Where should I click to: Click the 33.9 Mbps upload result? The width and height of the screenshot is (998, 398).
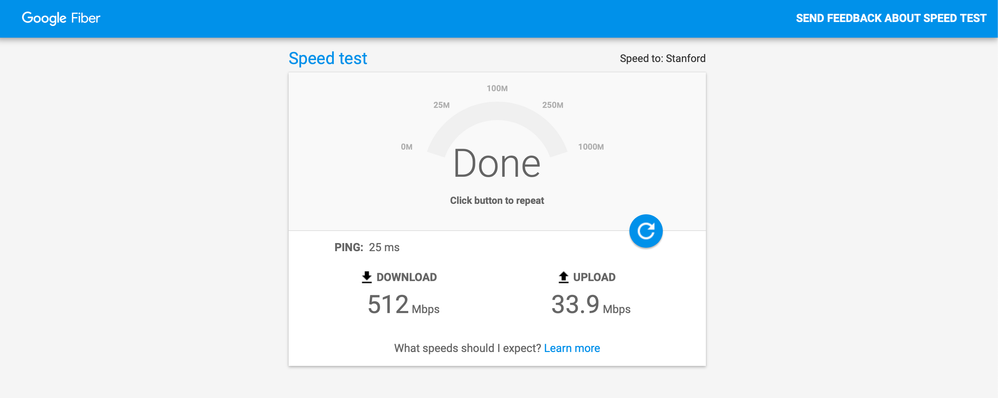591,305
